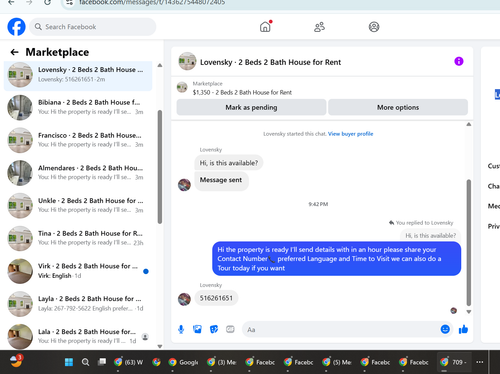Click the quoted "Hi, is this available?" reply preview

pos(430,235)
